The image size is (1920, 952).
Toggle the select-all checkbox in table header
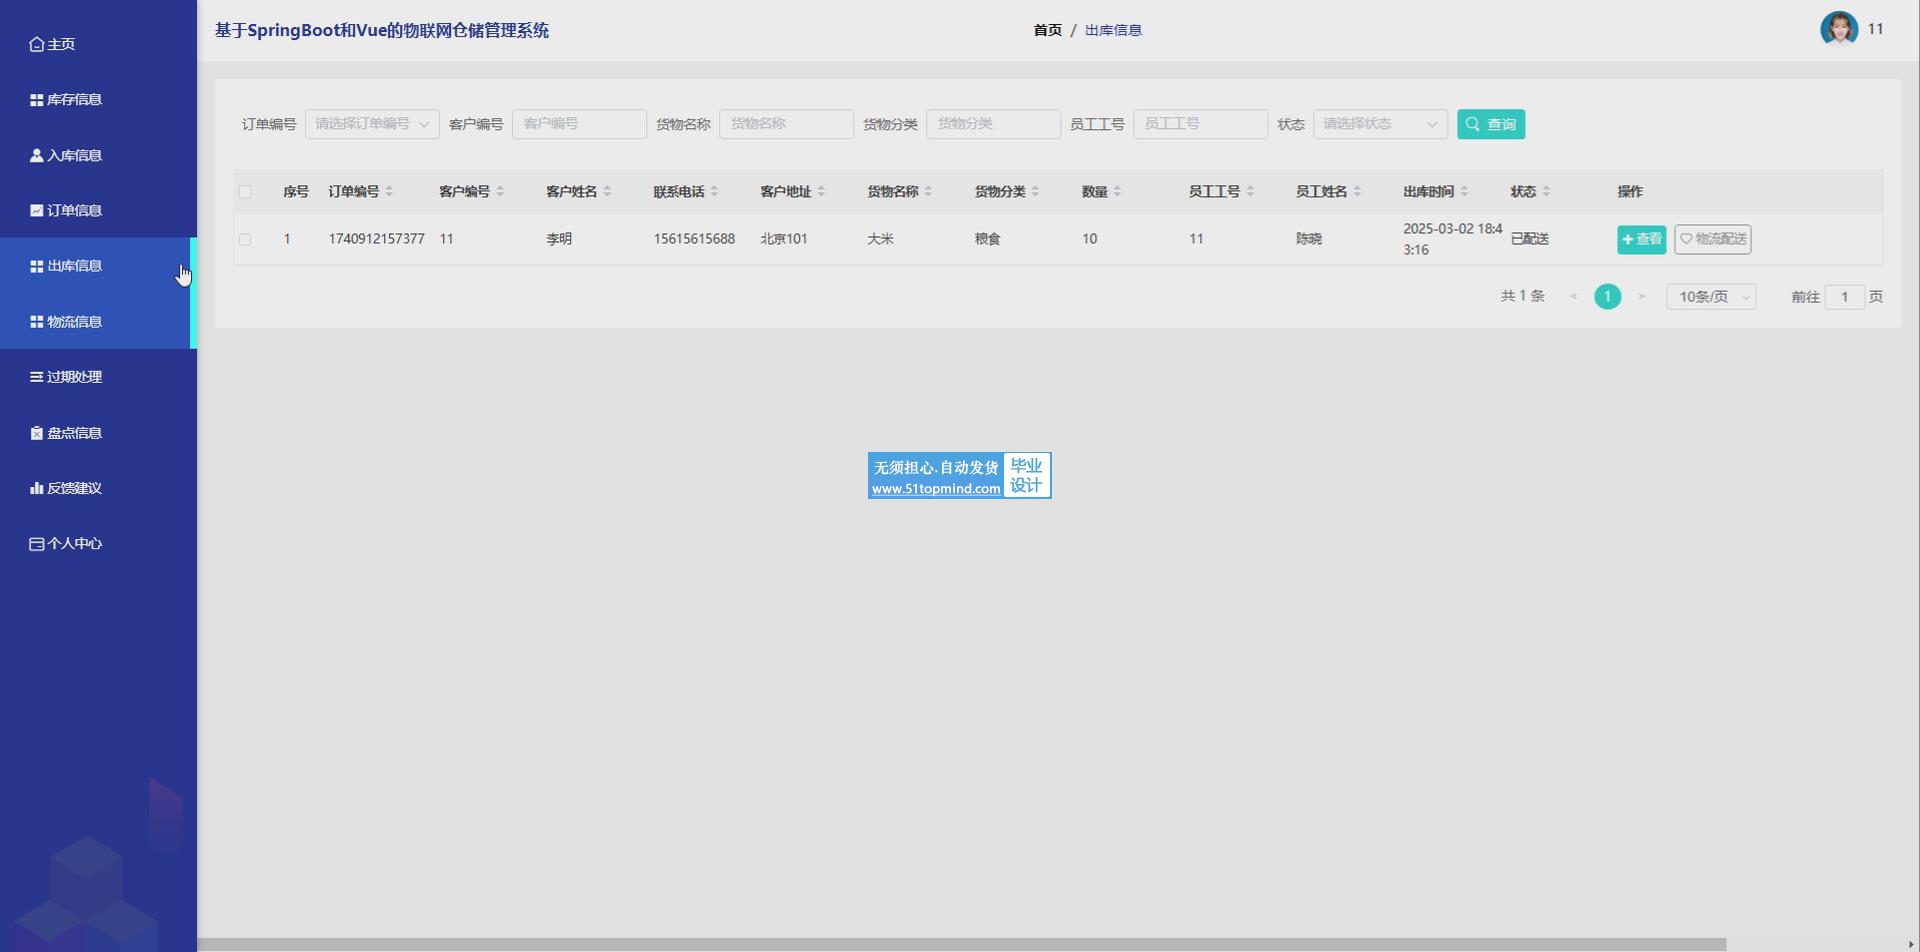click(x=245, y=192)
